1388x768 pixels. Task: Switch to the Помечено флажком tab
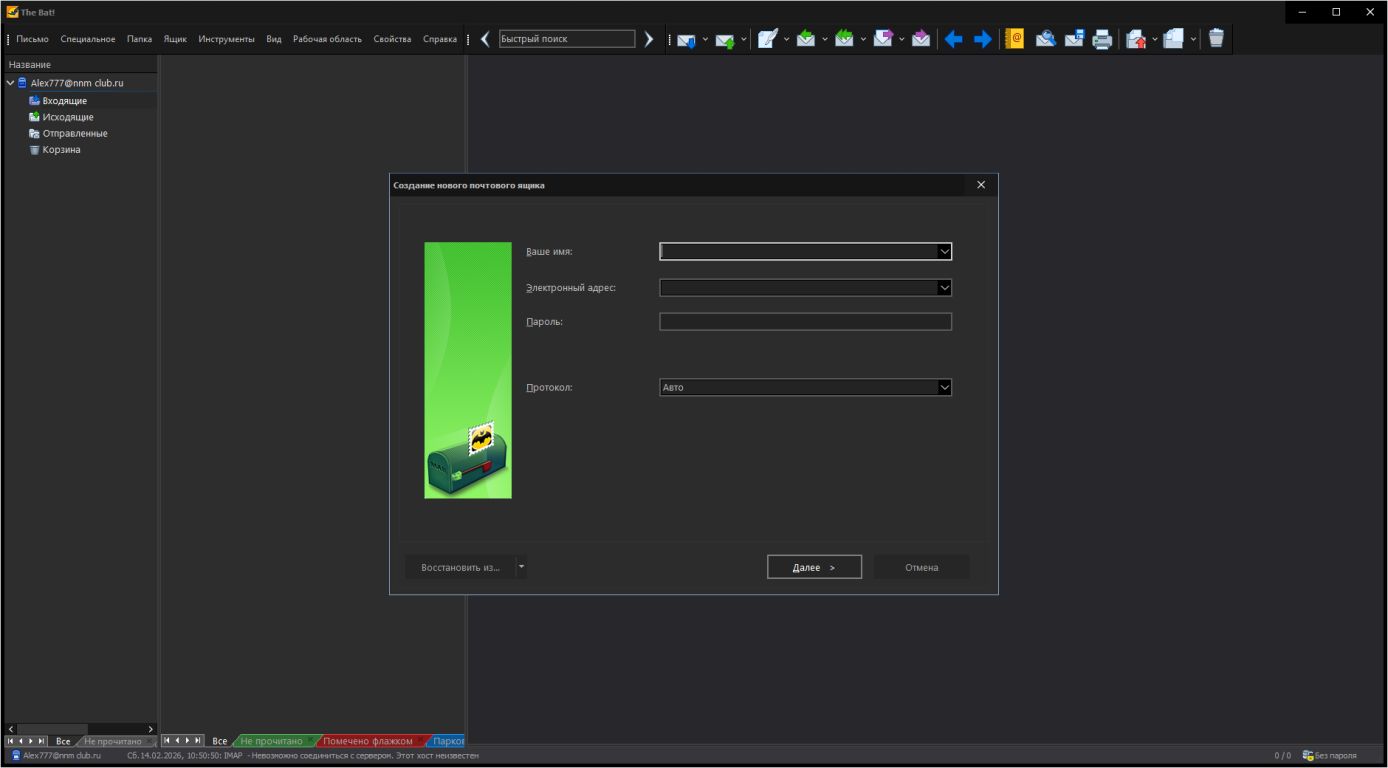click(x=367, y=741)
